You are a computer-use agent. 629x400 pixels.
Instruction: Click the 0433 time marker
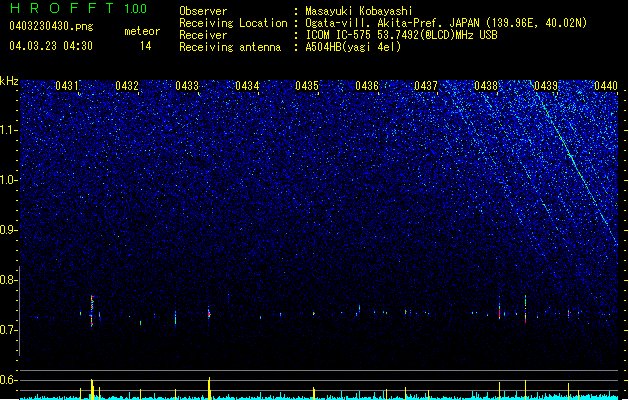point(187,85)
